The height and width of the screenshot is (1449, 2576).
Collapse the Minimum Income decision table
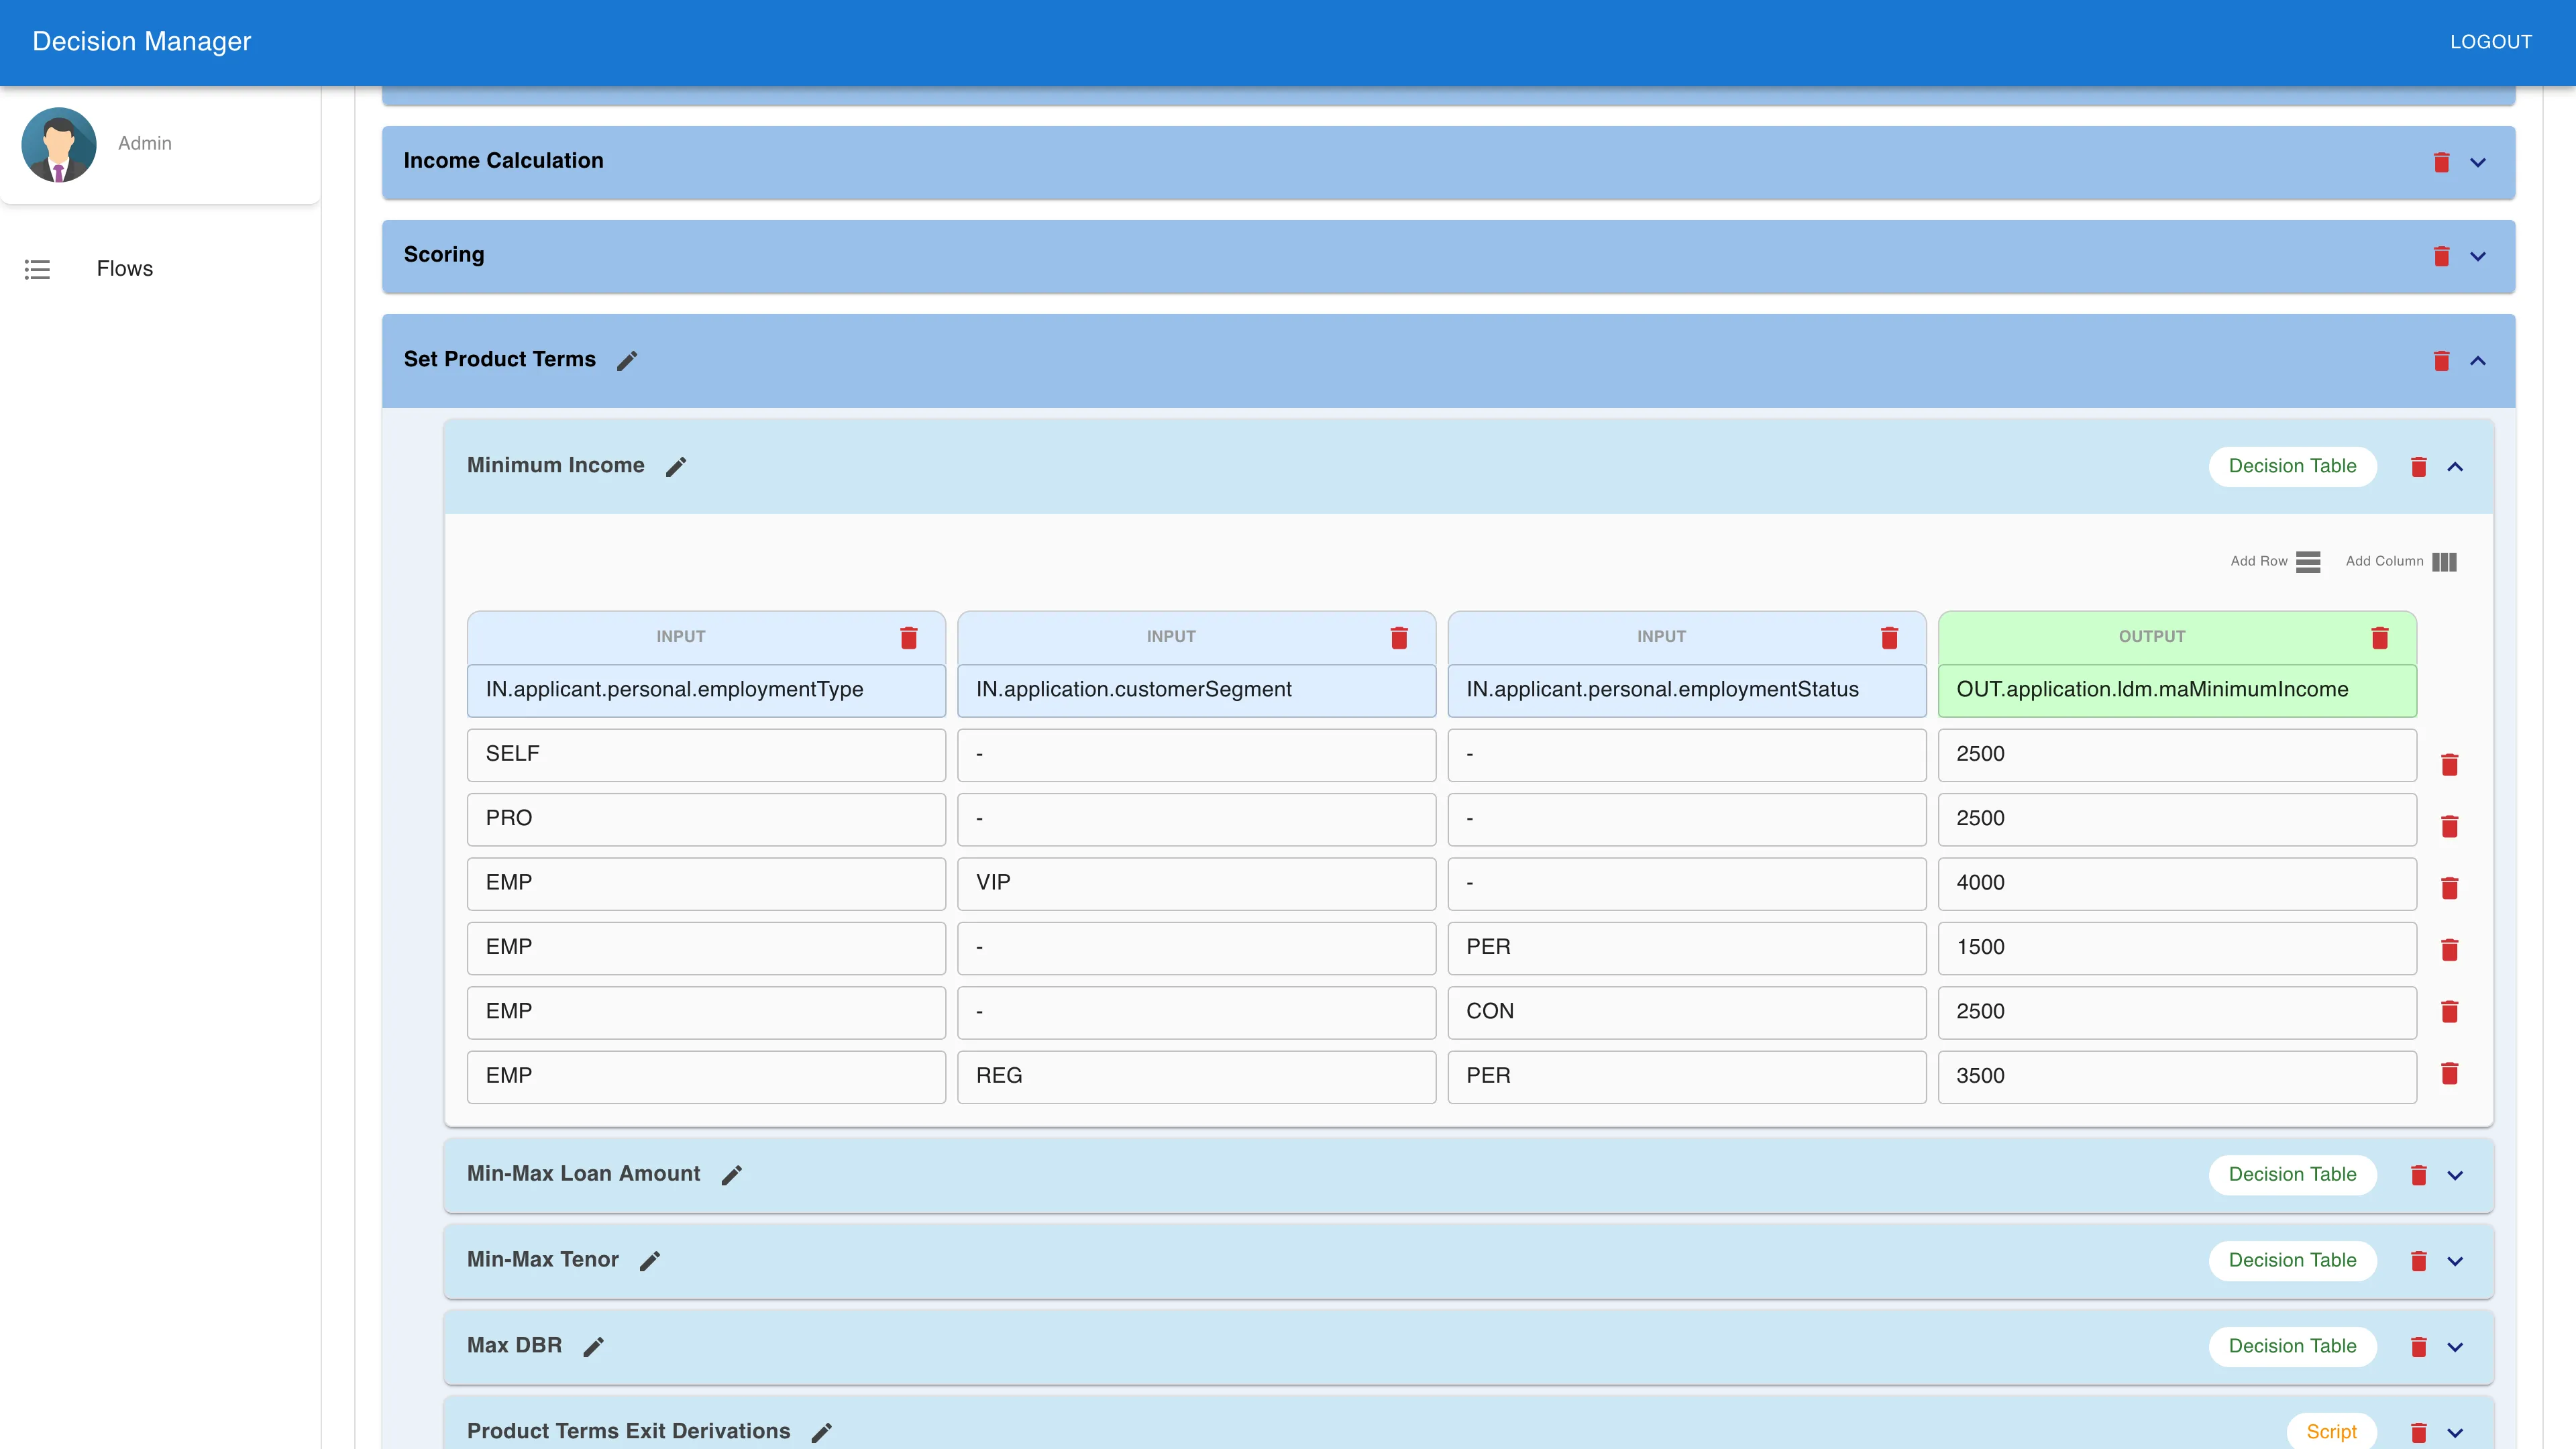[x=2456, y=466]
